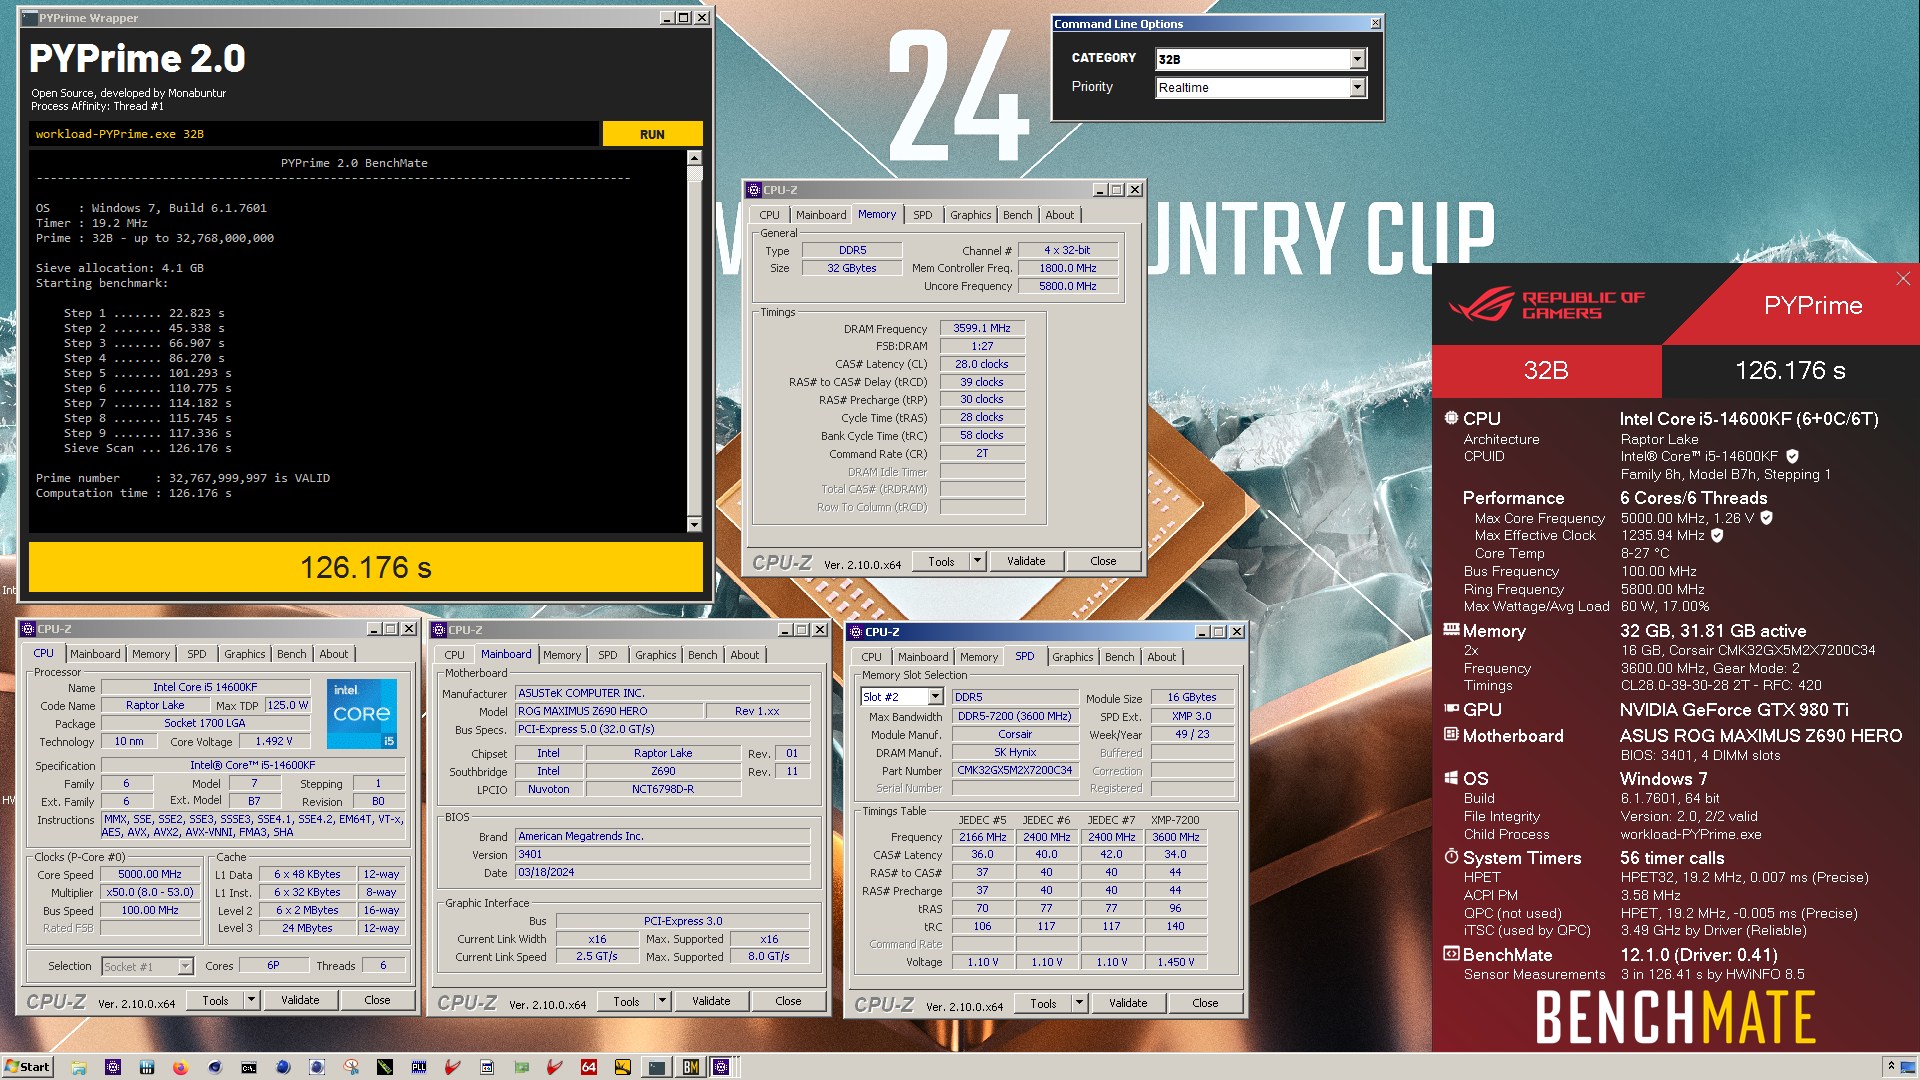Expand Tools arrow in CPU-Z CPU window
This screenshot has width=1920, height=1080.
click(251, 1000)
